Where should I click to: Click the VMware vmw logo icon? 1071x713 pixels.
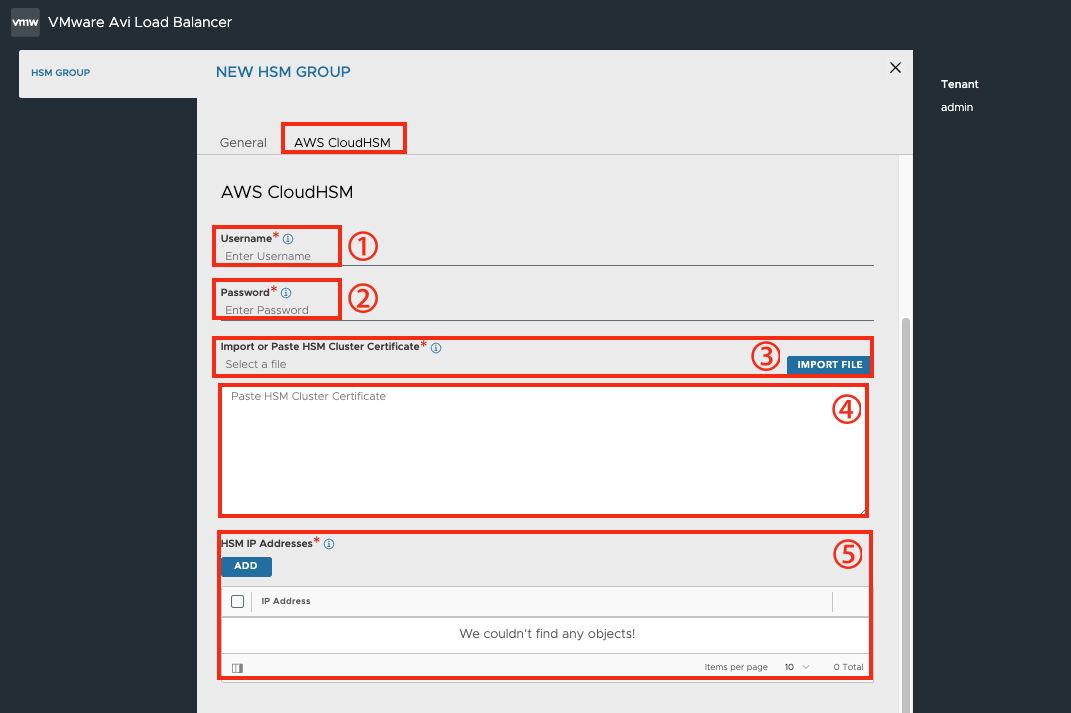pos(25,23)
